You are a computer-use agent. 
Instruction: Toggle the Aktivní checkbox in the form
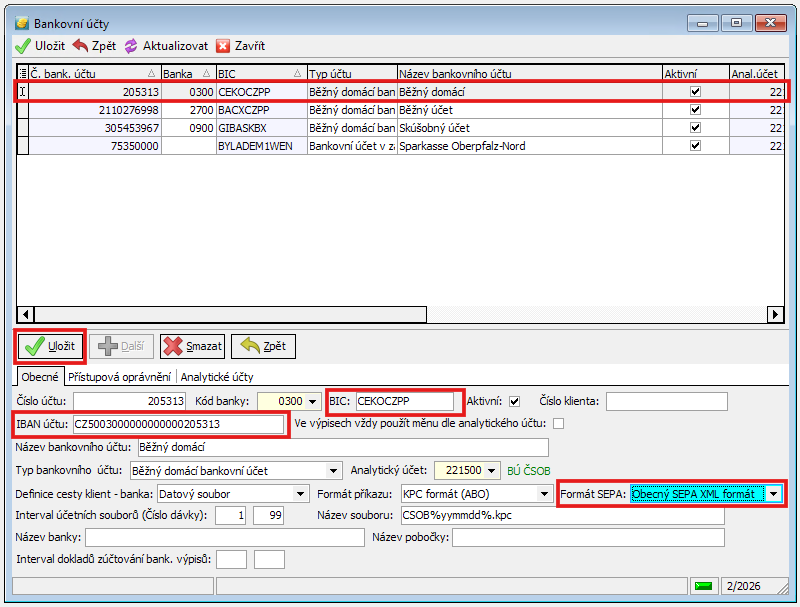(514, 401)
